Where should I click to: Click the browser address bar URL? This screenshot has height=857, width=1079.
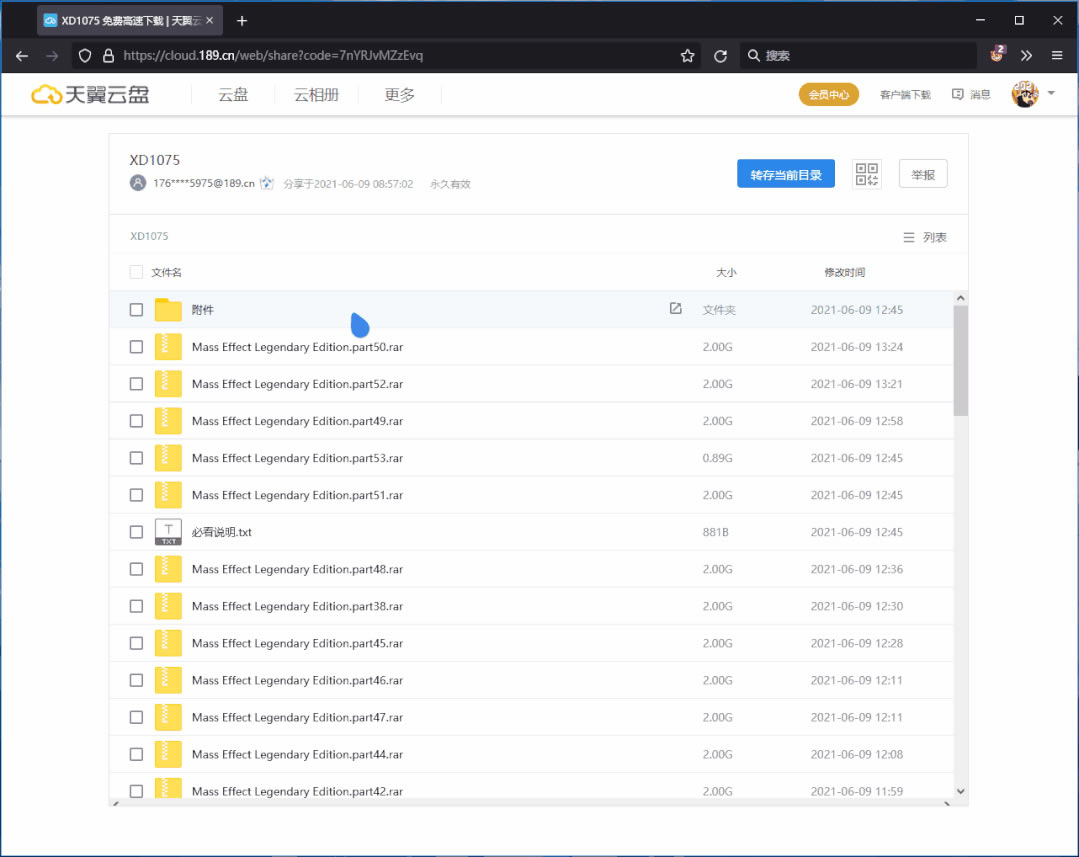273,56
